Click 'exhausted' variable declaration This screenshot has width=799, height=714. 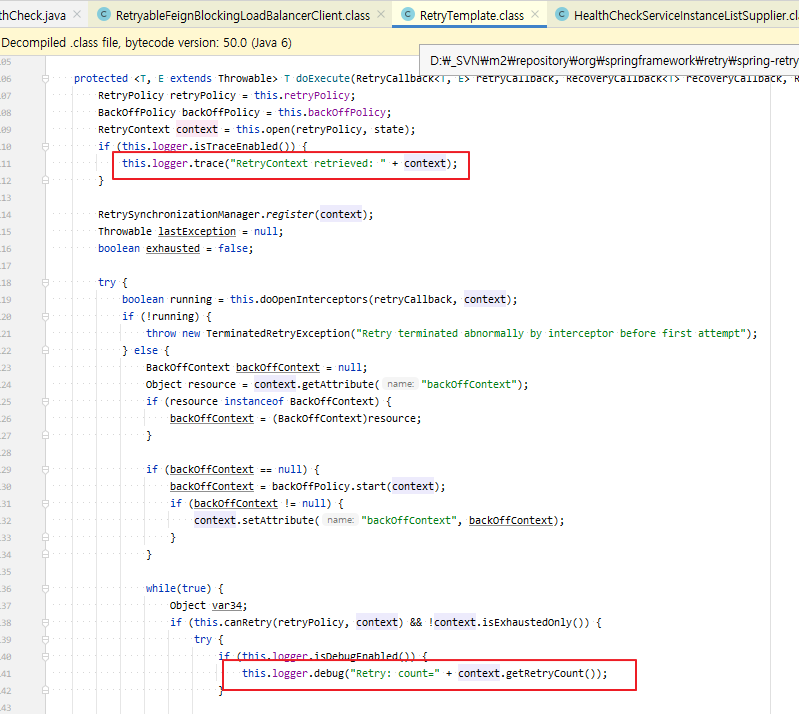tap(173, 248)
